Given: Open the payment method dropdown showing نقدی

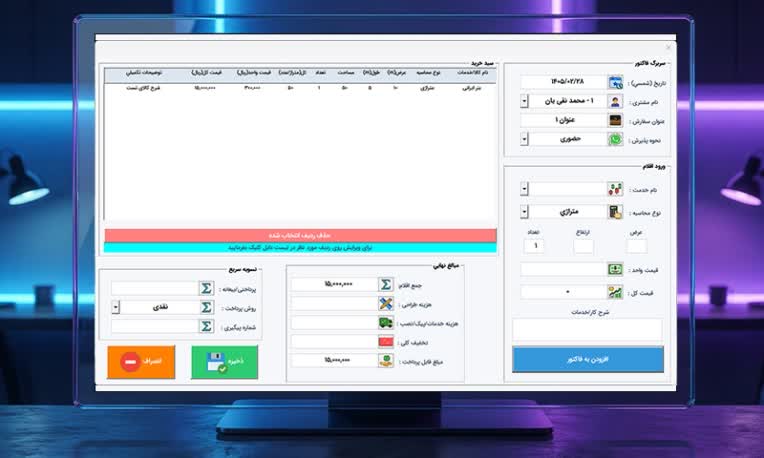Looking at the screenshot, I should 115,307.
